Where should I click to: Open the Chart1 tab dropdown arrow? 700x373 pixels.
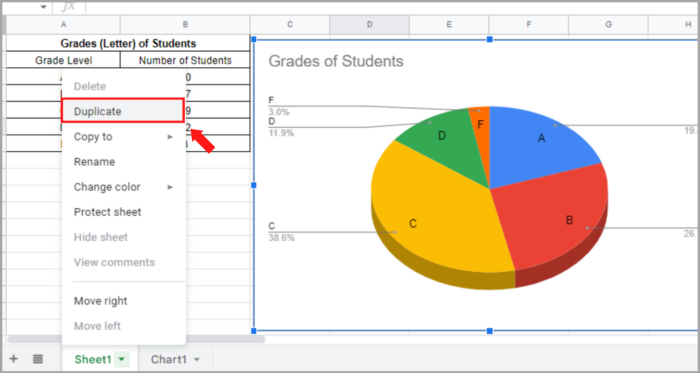[196, 360]
